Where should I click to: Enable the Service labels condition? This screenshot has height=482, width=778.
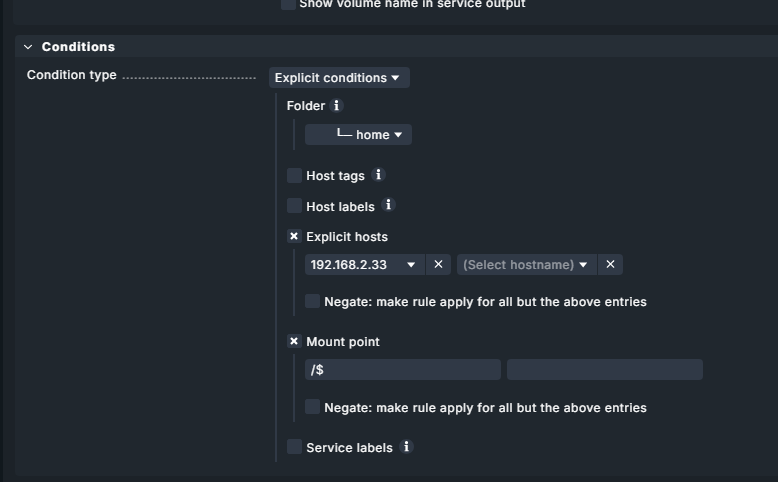click(x=294, y=447)
